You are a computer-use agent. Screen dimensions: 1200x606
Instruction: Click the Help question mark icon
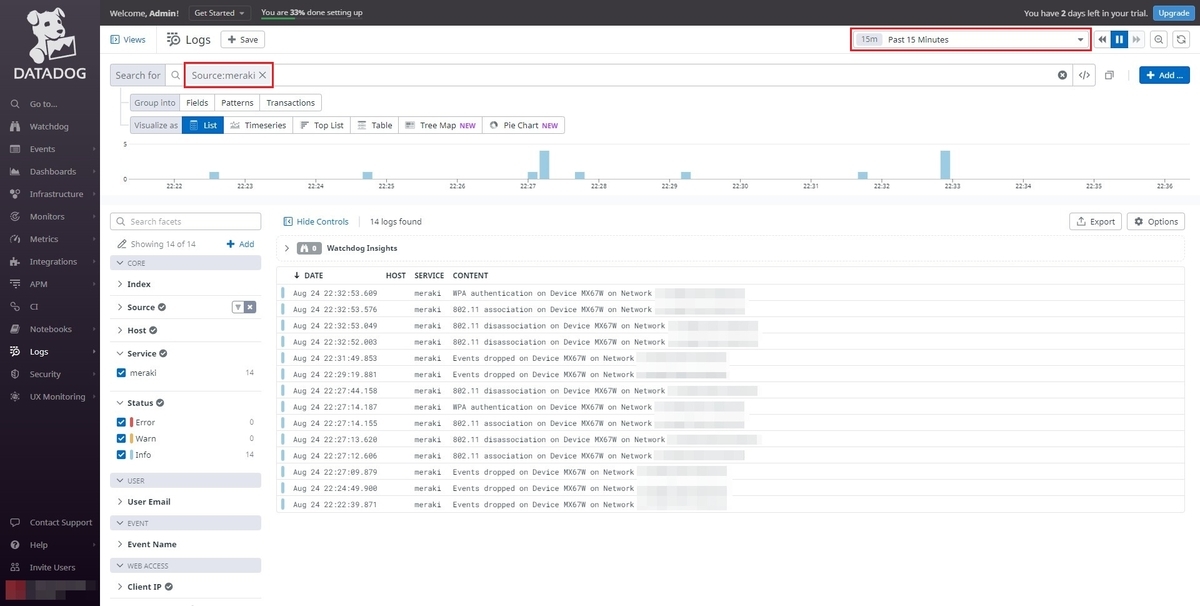click(15, 545)
